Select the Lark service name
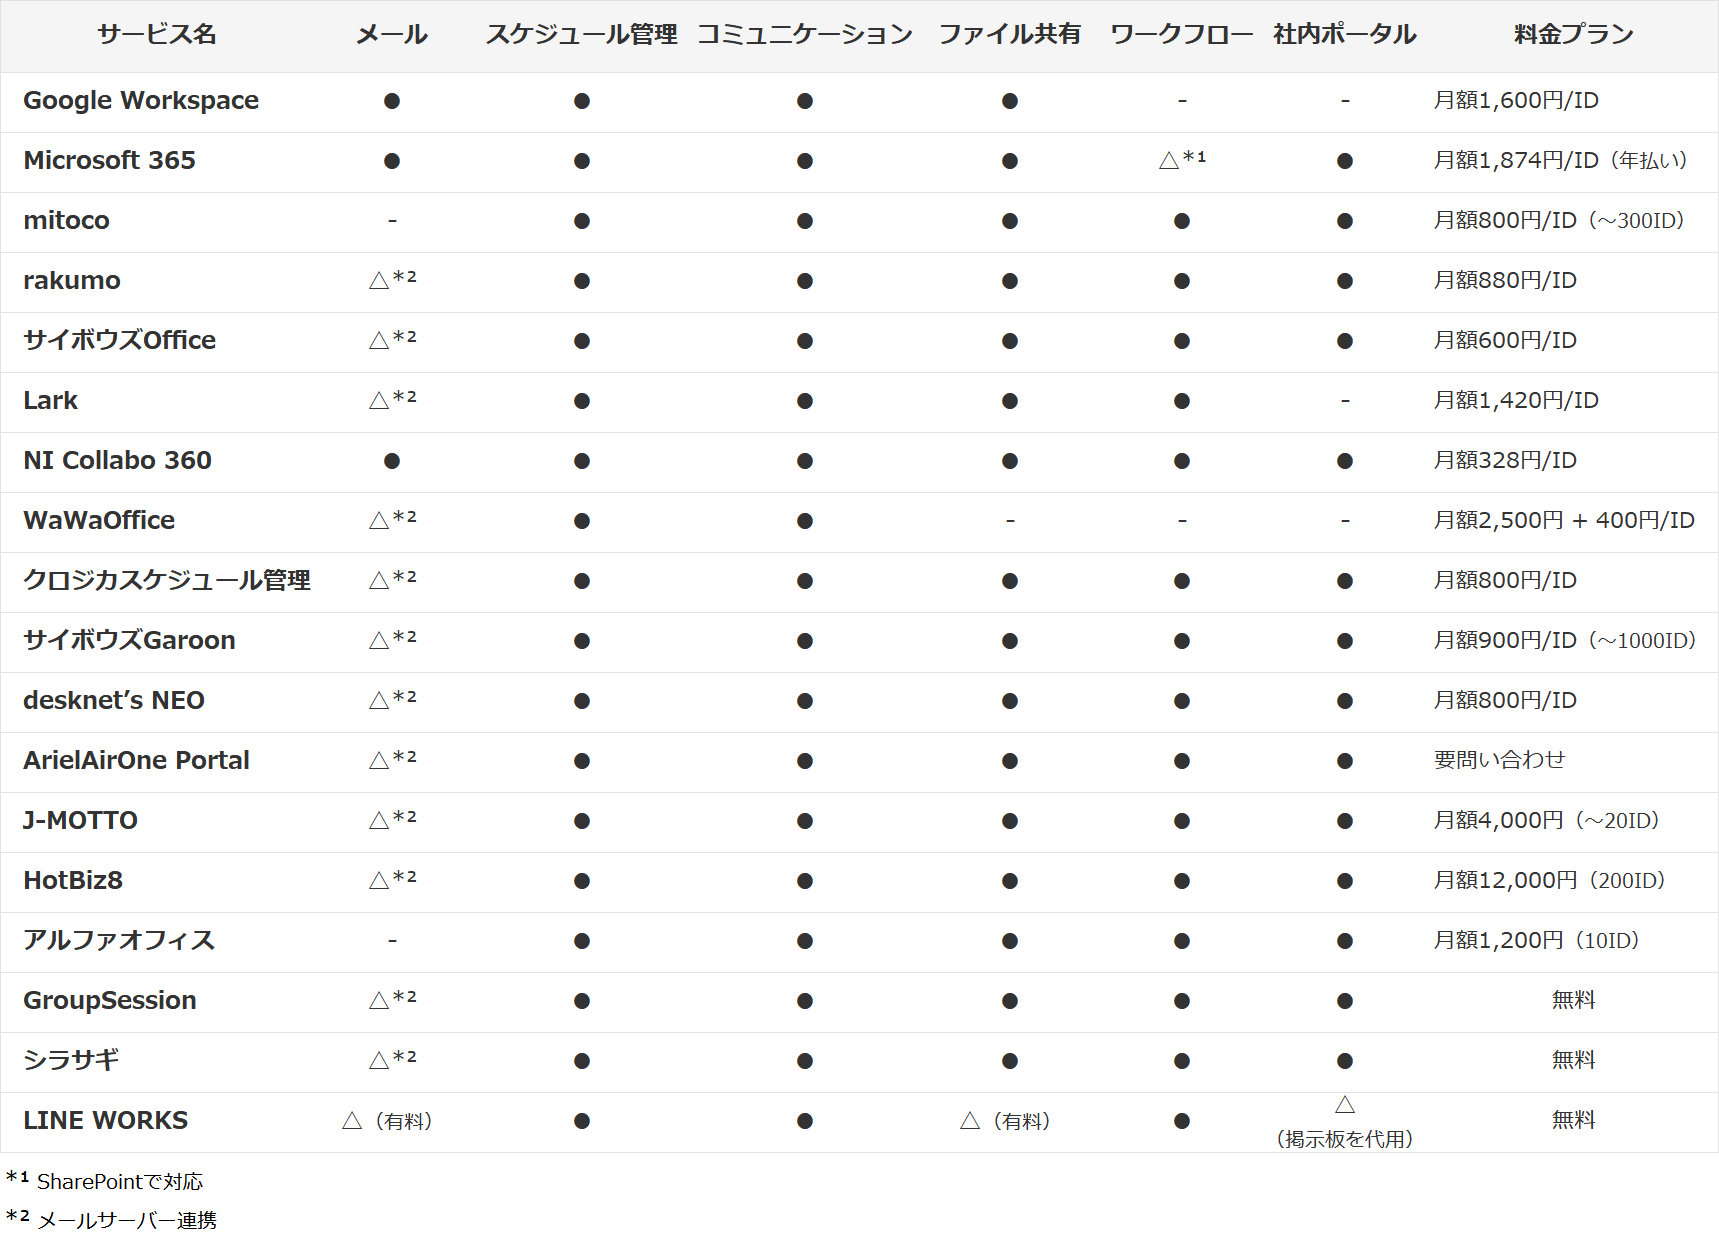Image resolution: width=1719 pixels, height=1241 pixels. (51, 401)
